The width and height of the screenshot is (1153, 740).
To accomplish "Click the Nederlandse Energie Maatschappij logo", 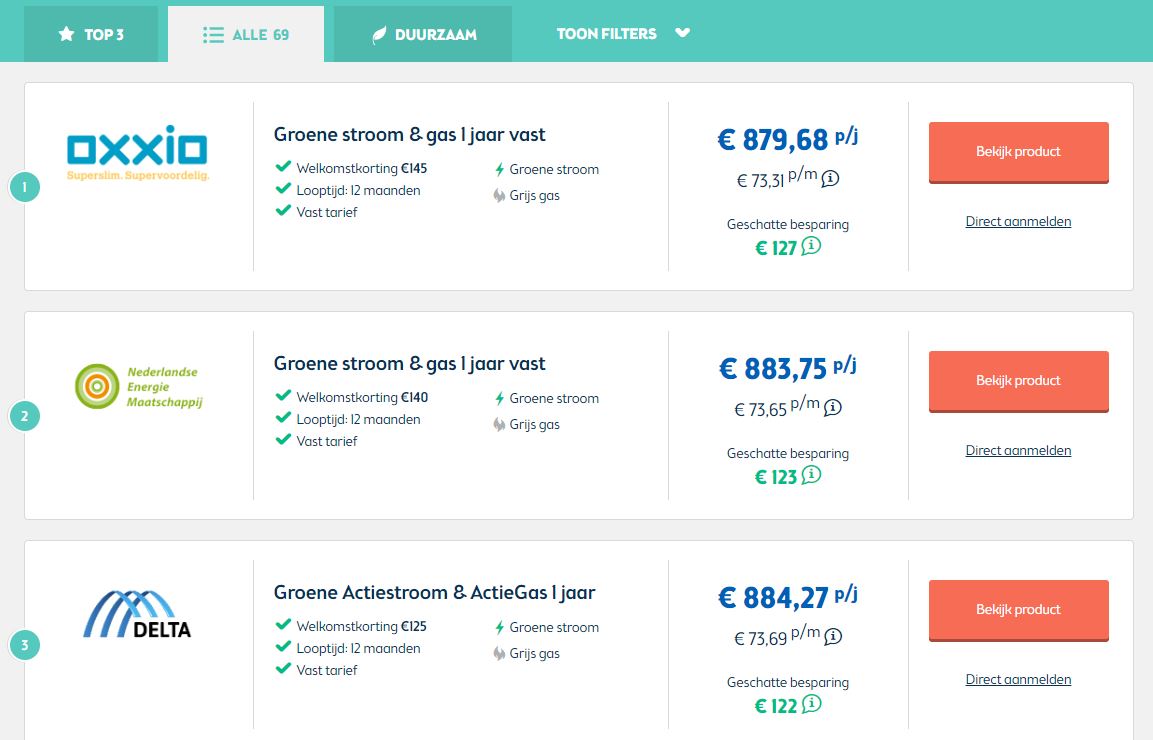I will coord(138,387).
